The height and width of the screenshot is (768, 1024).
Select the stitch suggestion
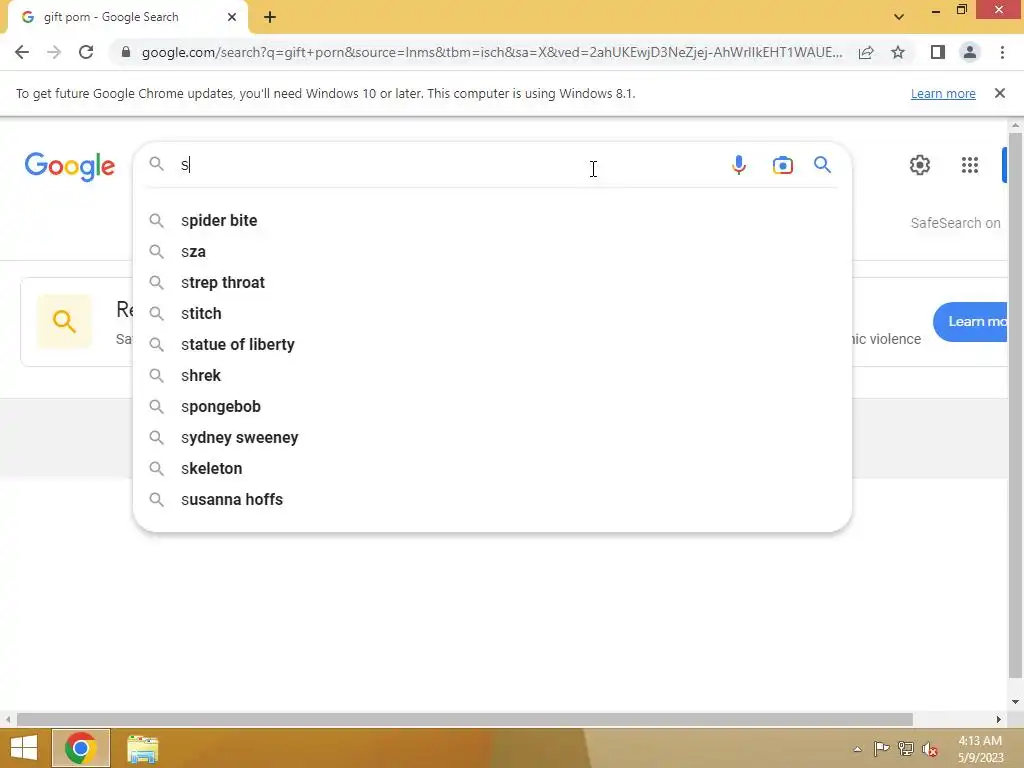pos(492,313)
